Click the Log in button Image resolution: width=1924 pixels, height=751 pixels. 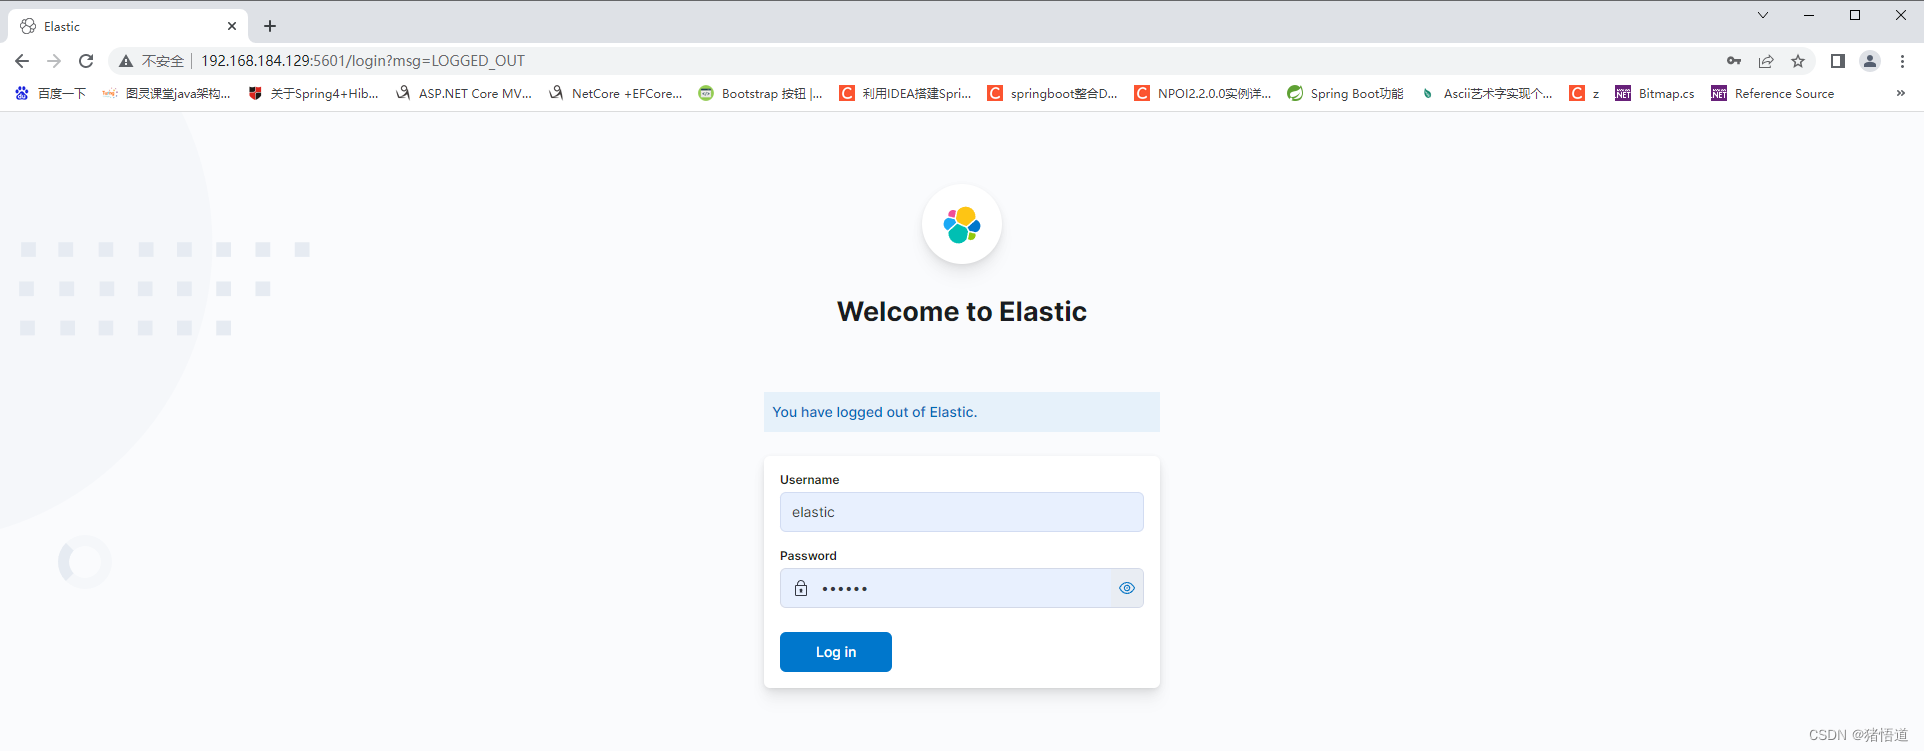[836, 652]
